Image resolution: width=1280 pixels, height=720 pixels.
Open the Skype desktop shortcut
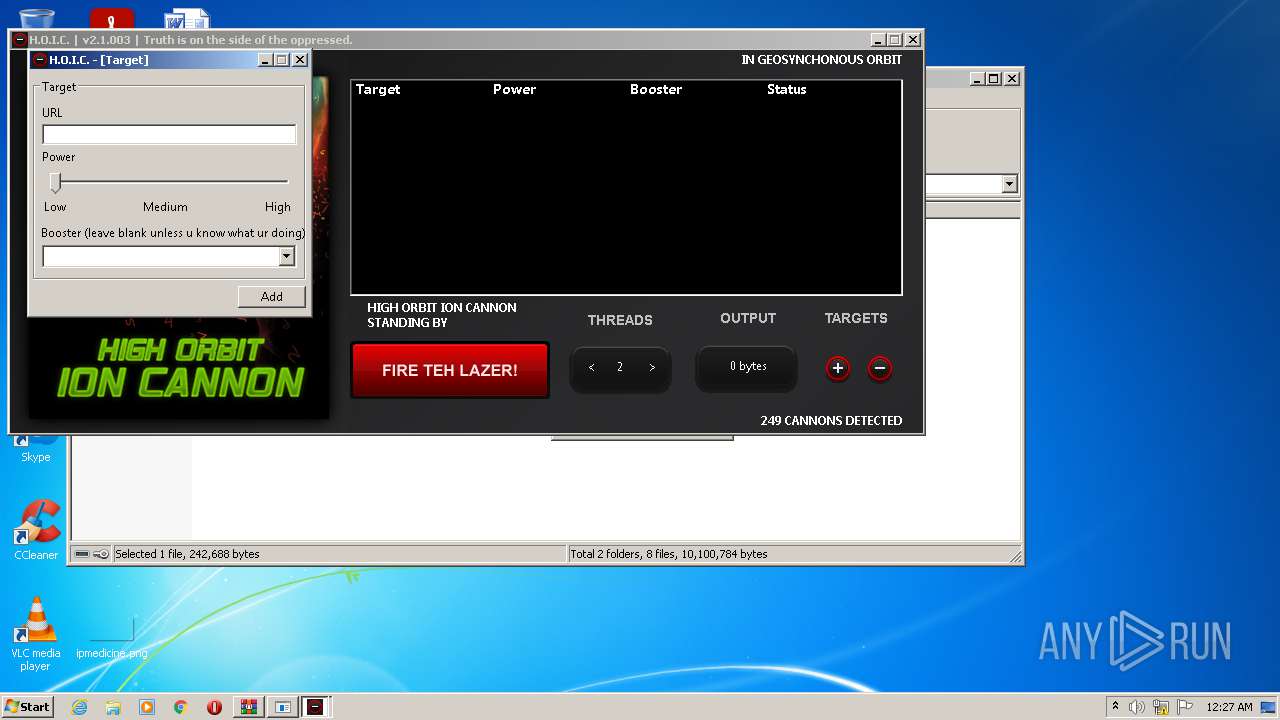[36, 447]
